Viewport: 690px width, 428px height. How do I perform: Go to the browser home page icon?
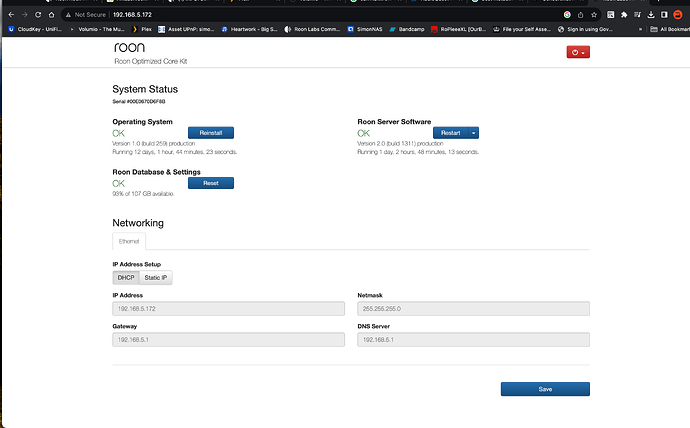pyautogui.click(x=51, y=15)
